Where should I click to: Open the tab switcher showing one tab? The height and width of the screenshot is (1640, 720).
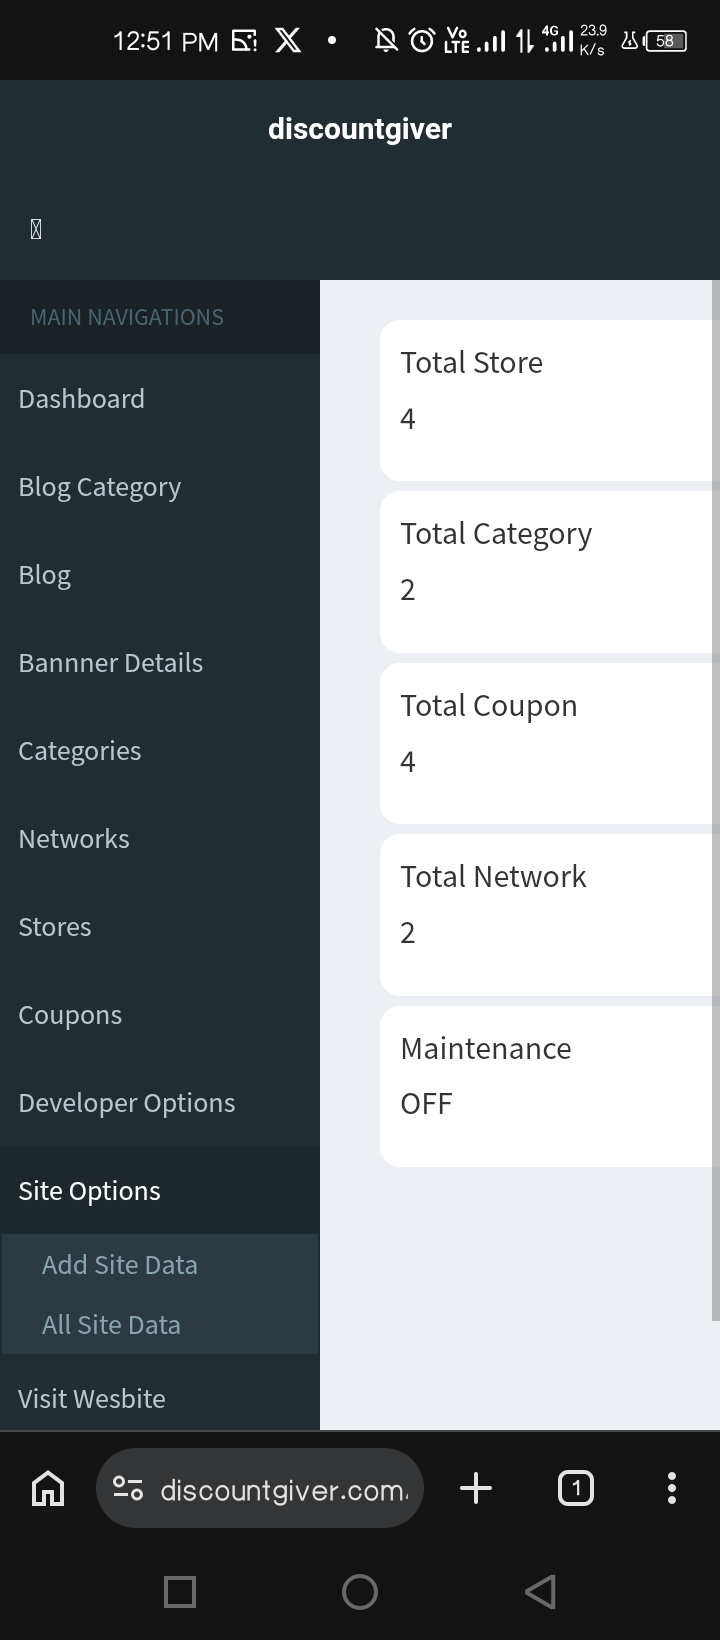pyautogui.click(x=575, y=1488)
